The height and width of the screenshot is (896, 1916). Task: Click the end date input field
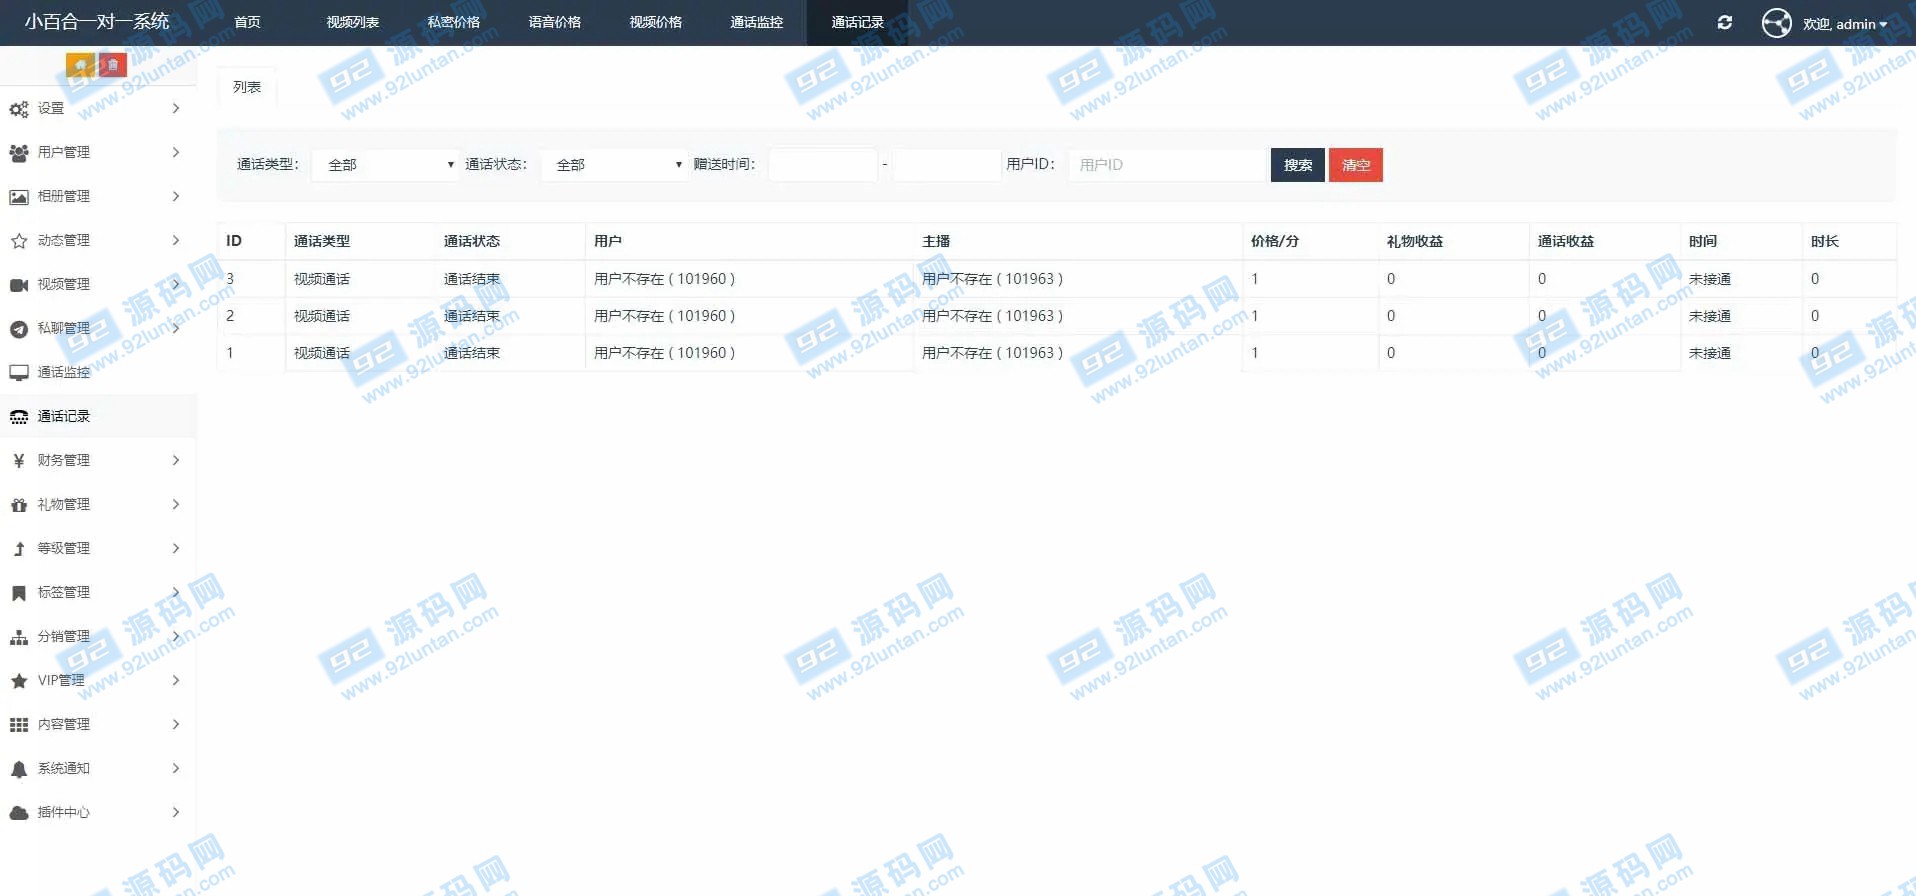(x=947, y=165)
